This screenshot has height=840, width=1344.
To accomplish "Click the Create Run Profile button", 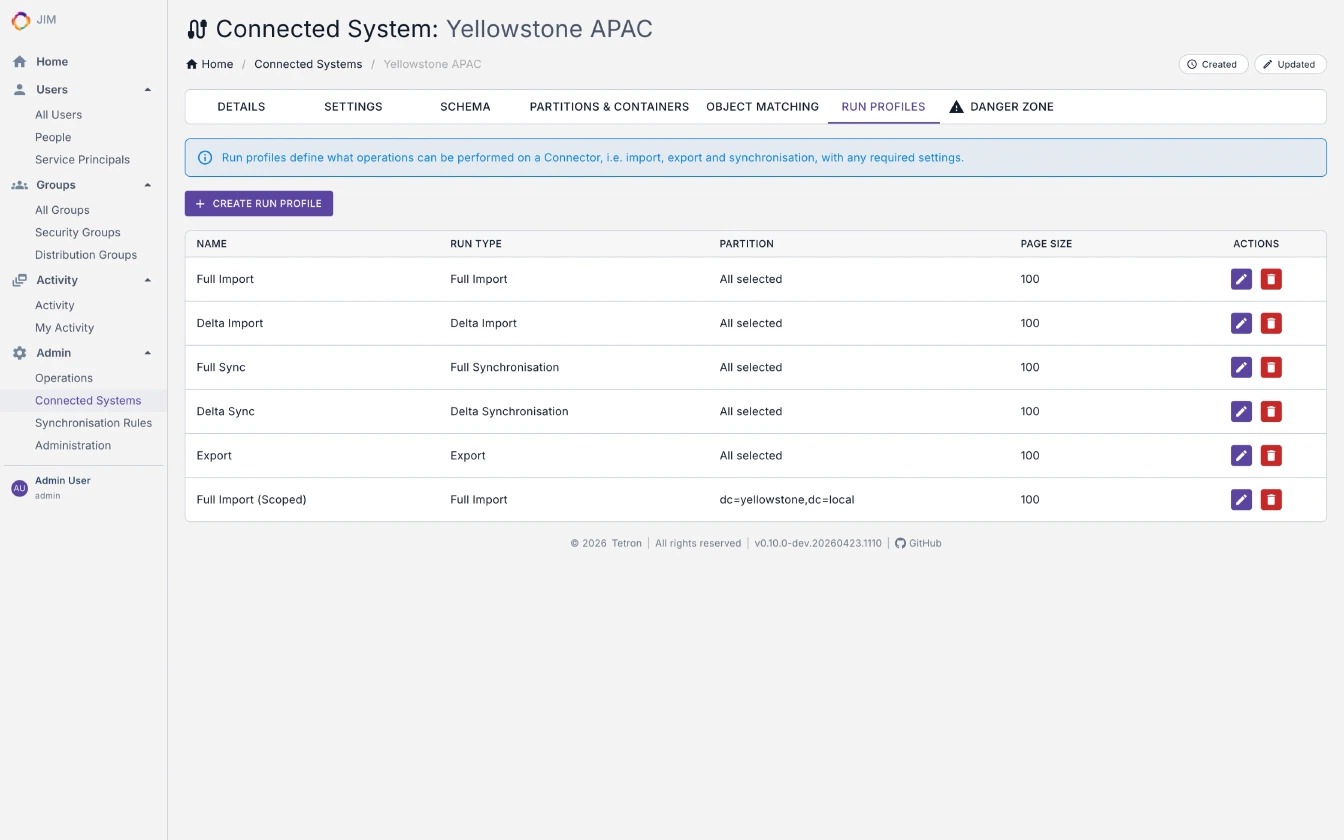I will point(259,203).
